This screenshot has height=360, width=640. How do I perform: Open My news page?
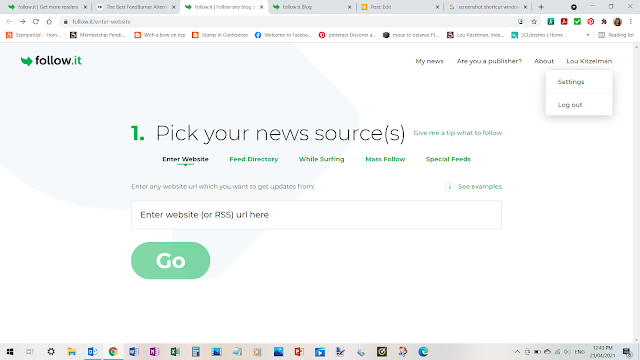(x=429, y=61)
